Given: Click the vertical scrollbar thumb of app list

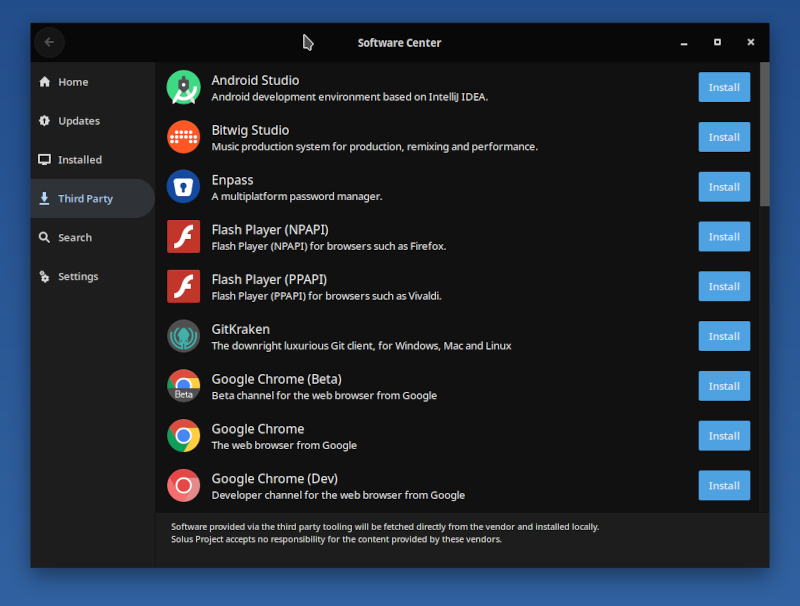Looking at the screenshot, I should click(764, 134).
